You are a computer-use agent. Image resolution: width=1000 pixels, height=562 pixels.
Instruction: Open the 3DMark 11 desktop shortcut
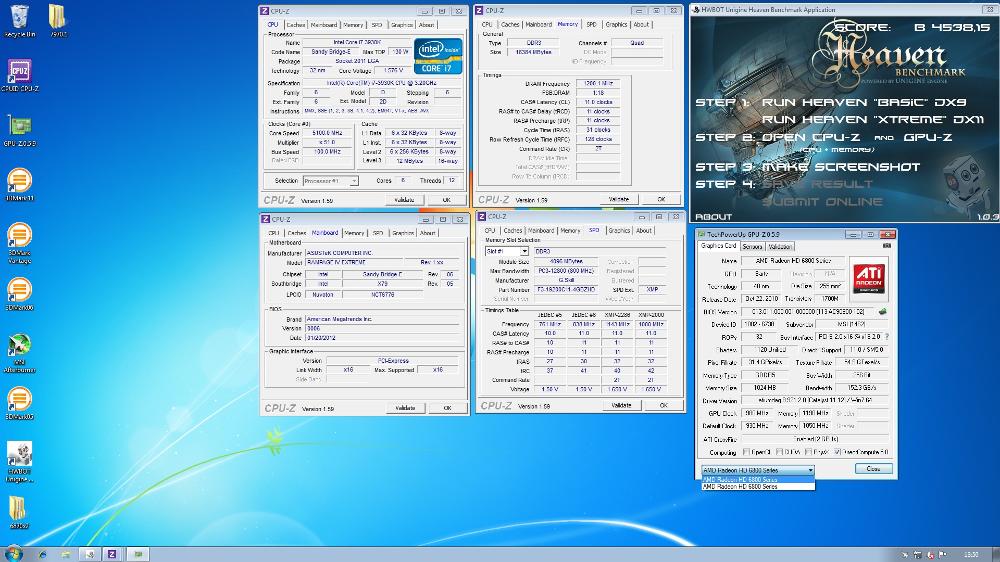tap(19, 185)
